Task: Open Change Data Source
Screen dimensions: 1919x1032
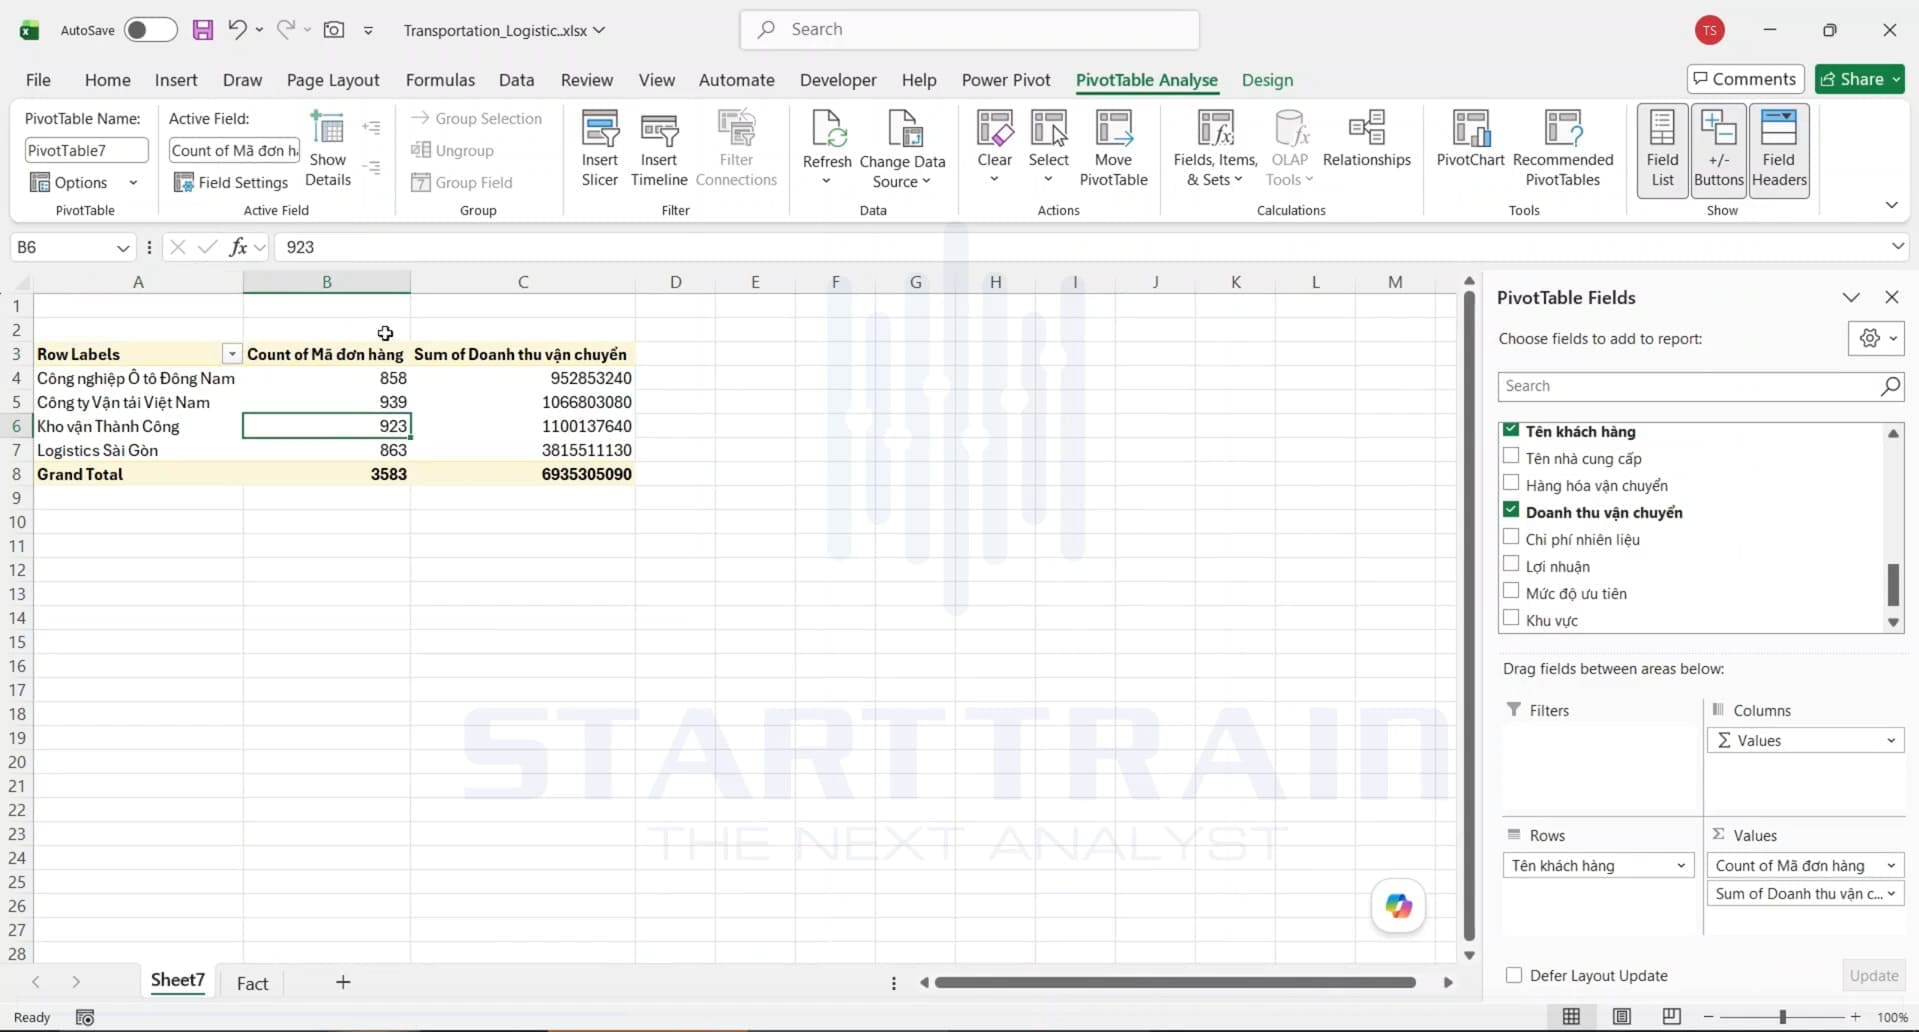Action: (902, 149)
